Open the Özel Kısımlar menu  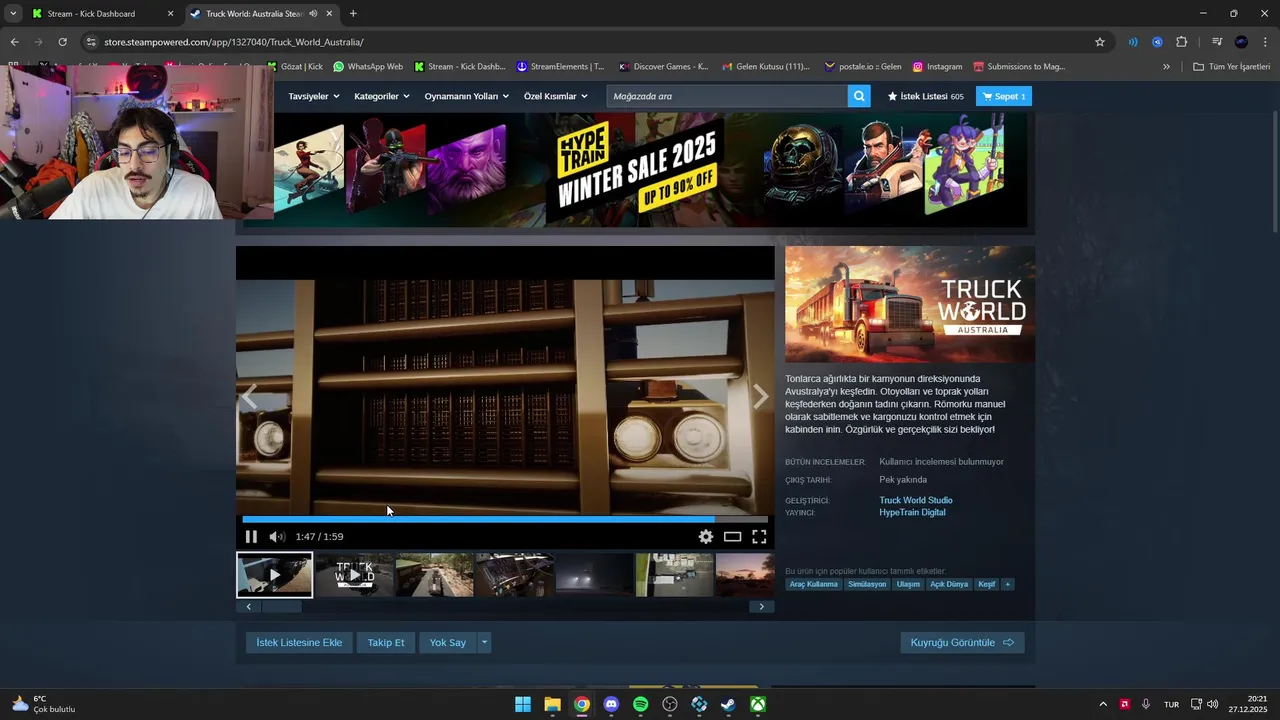tap(556, 96)
